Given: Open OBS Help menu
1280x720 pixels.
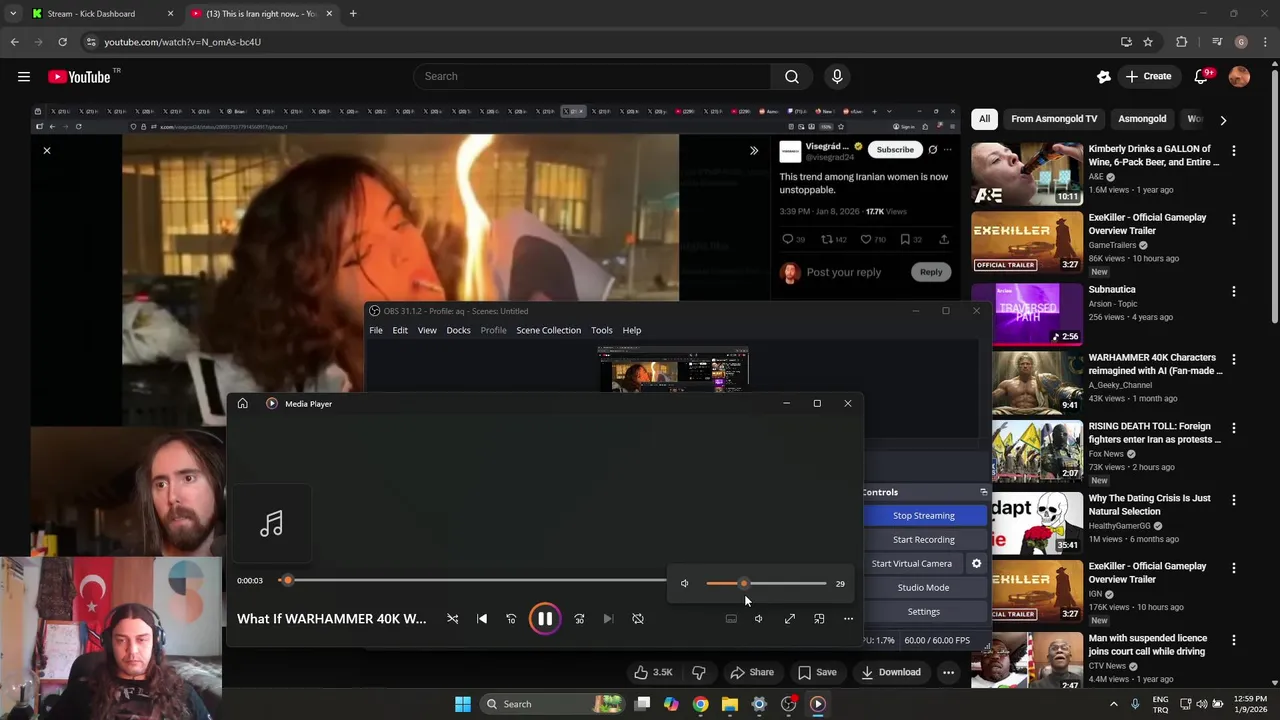Looking at the screenshot, I should 632,330.
